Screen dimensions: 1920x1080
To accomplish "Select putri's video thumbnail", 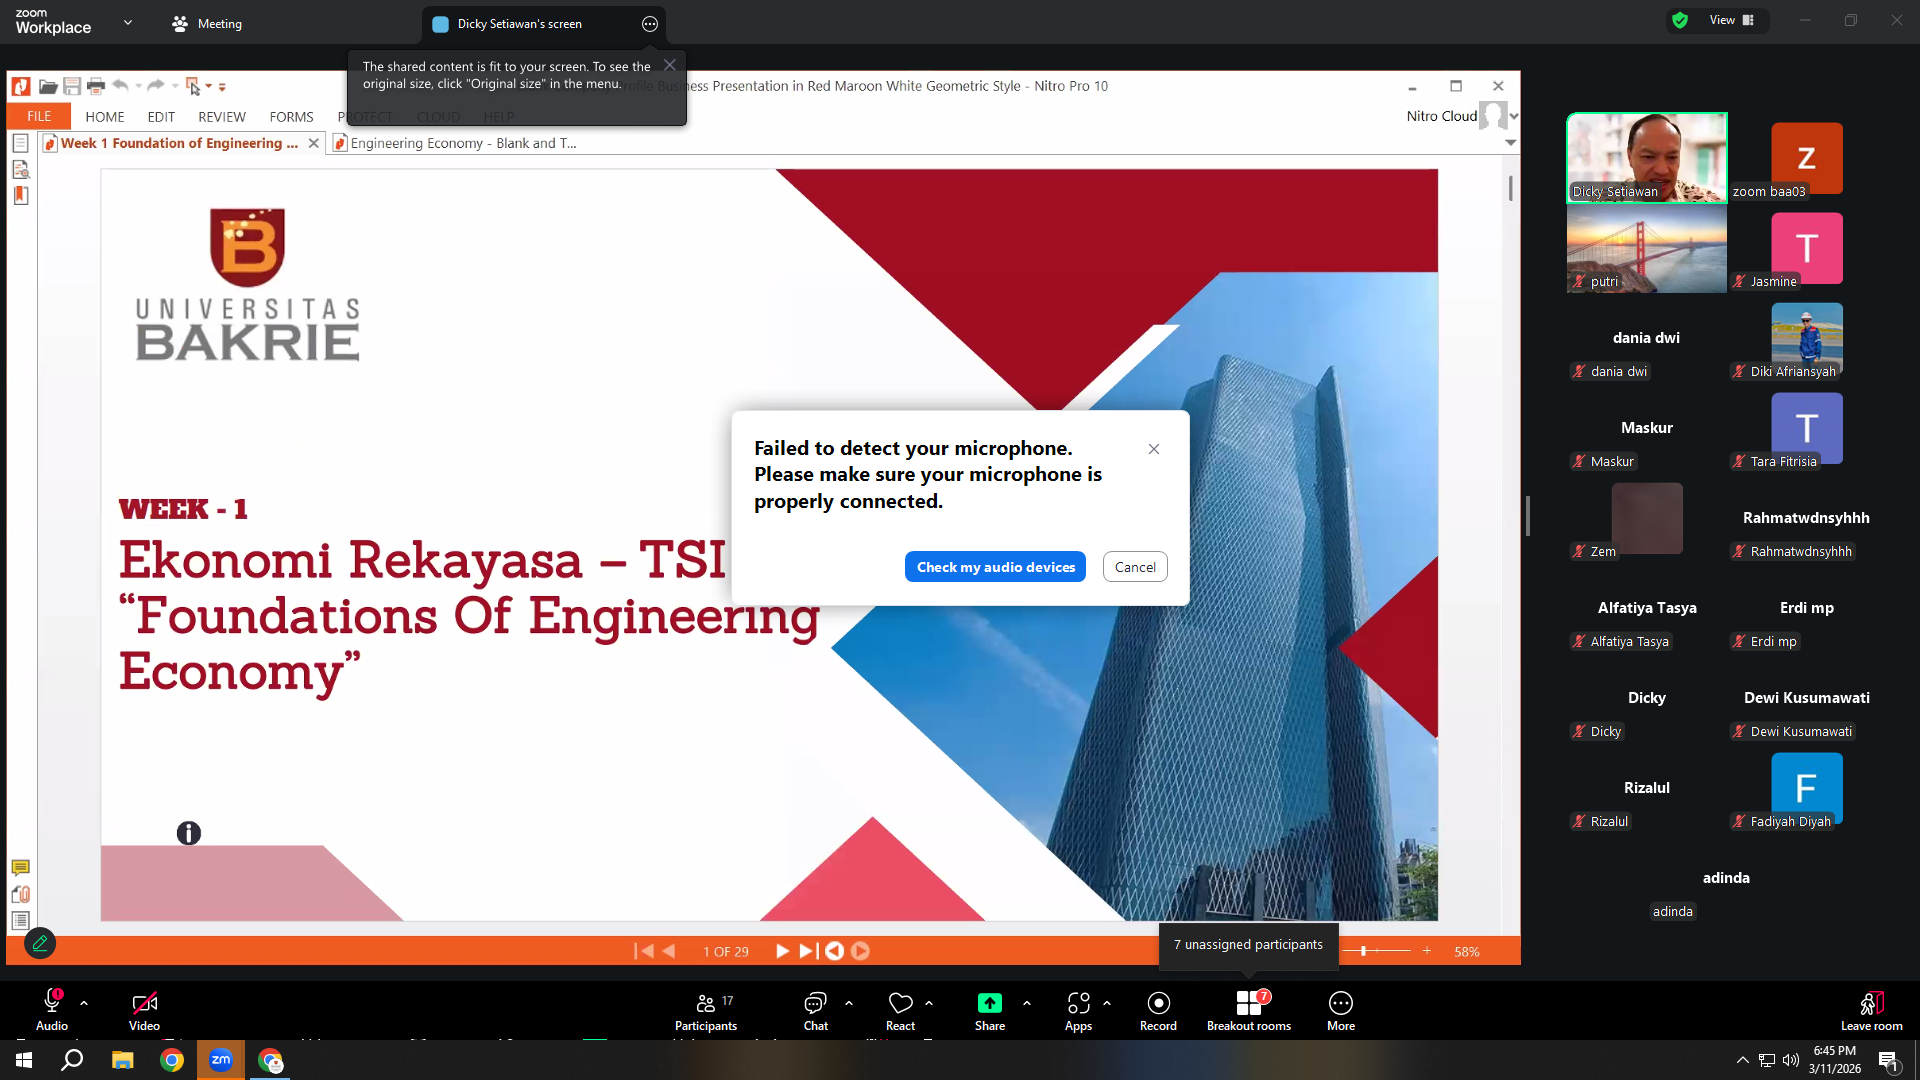I will (x=1647, y=248).
